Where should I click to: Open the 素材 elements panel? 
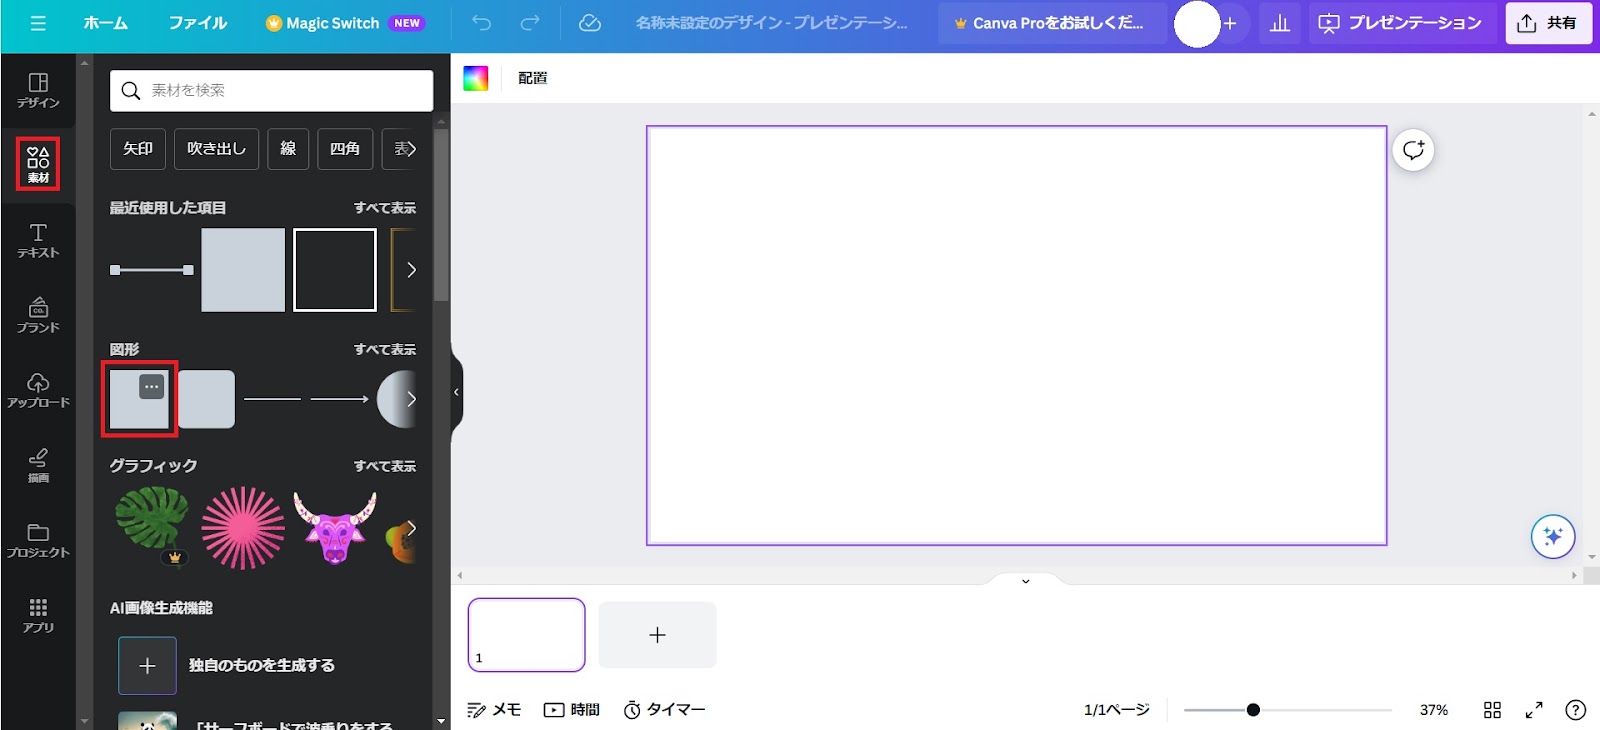38,164
